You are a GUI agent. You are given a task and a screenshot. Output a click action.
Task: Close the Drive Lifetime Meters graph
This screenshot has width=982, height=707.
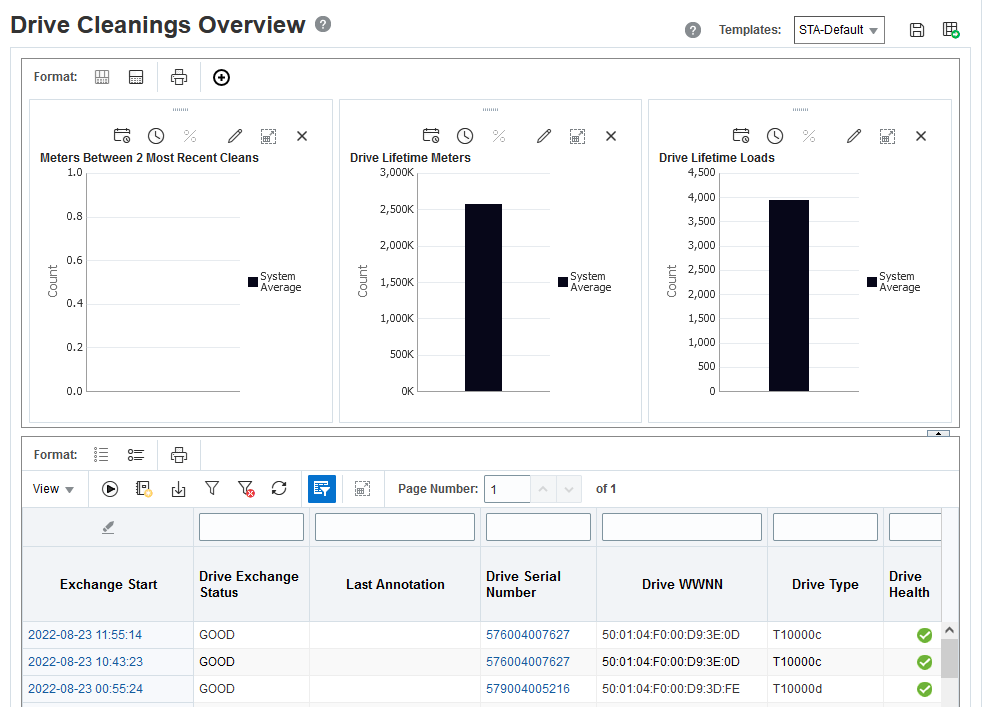(x=611, y=136)
